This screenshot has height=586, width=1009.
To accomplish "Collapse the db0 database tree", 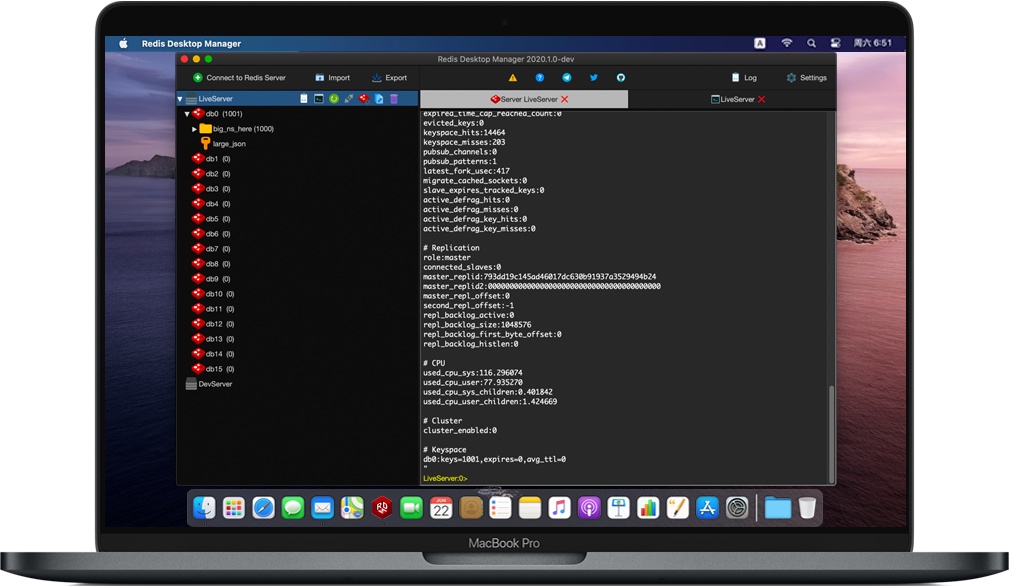I will click(x=186, y=113).
